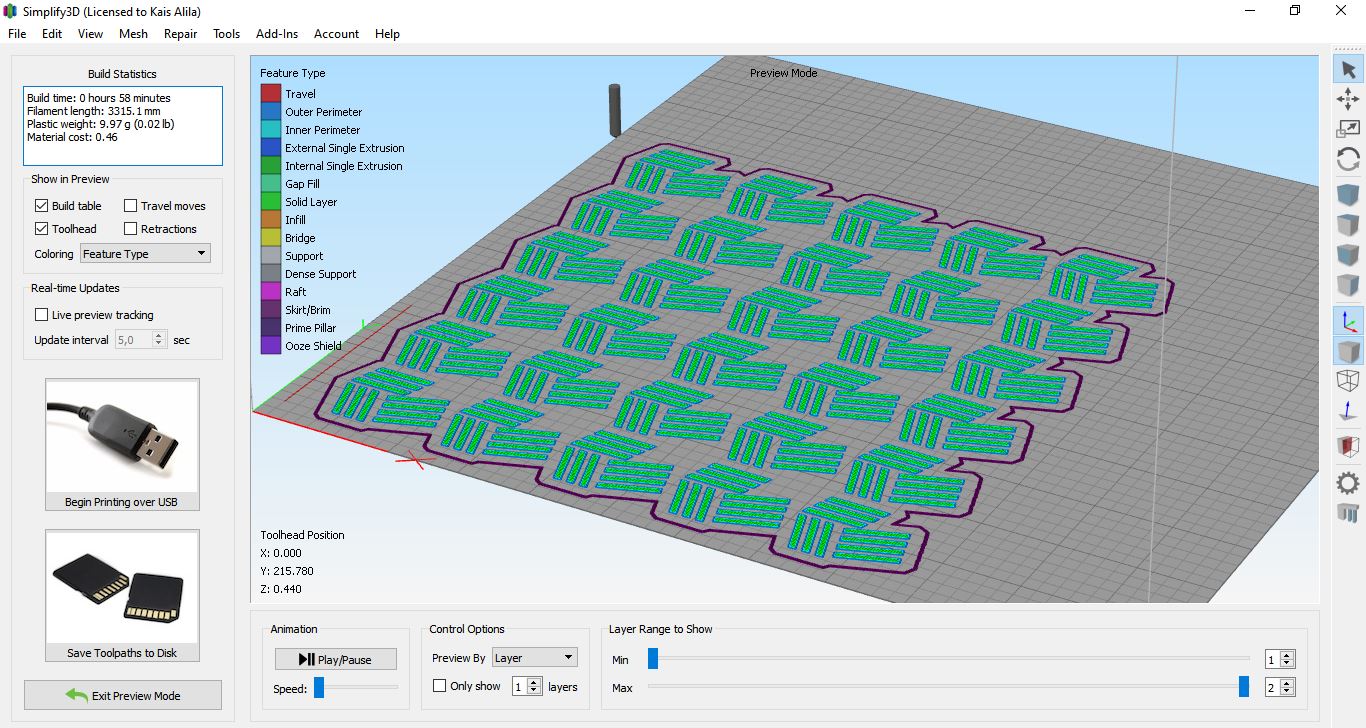Open the File menu

coord(17,34)
